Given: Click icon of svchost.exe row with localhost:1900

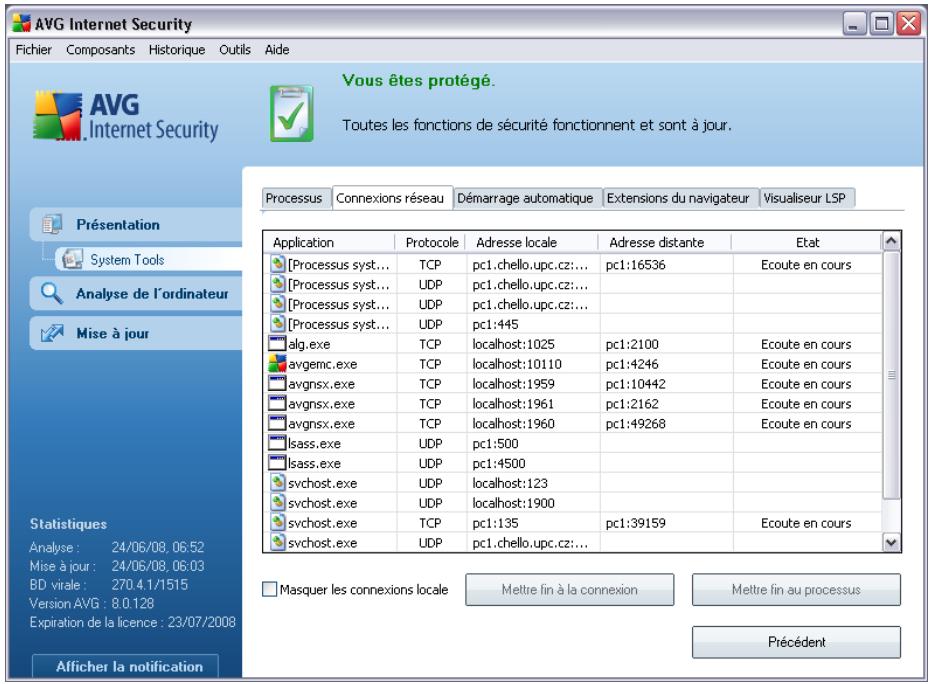Looking at the screenshot, I should point(278,502).
